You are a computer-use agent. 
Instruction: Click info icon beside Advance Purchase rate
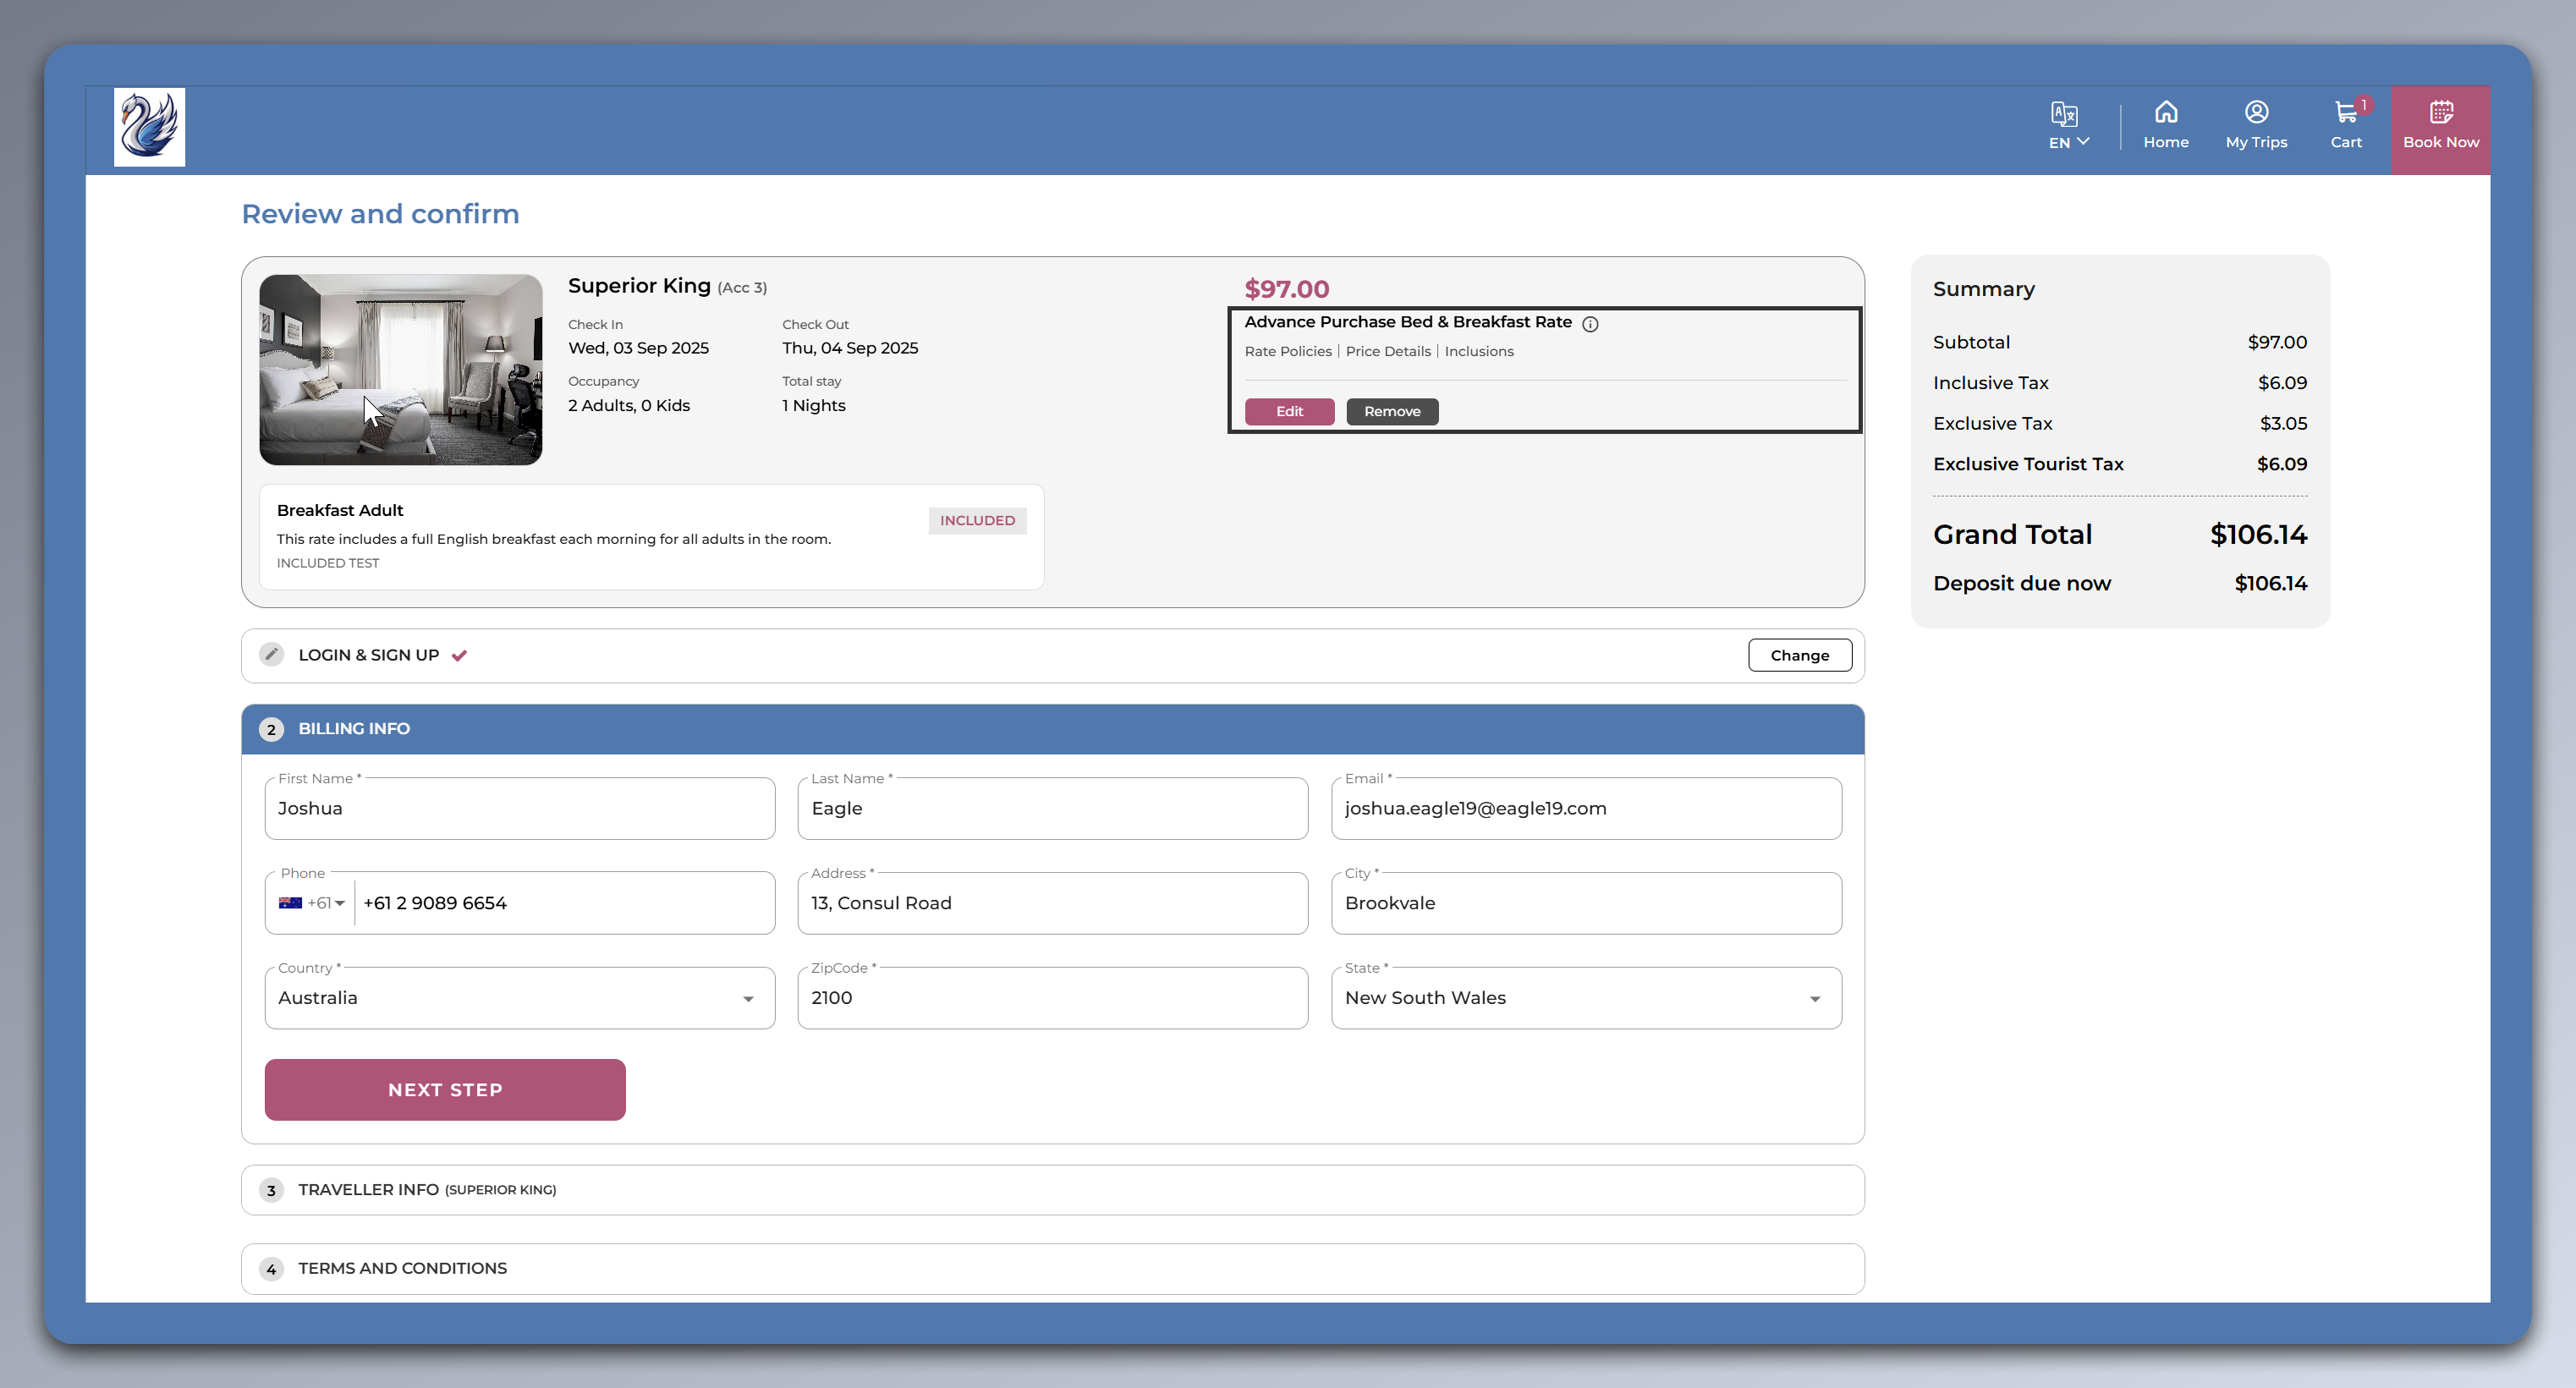(x=1590, y=324)
